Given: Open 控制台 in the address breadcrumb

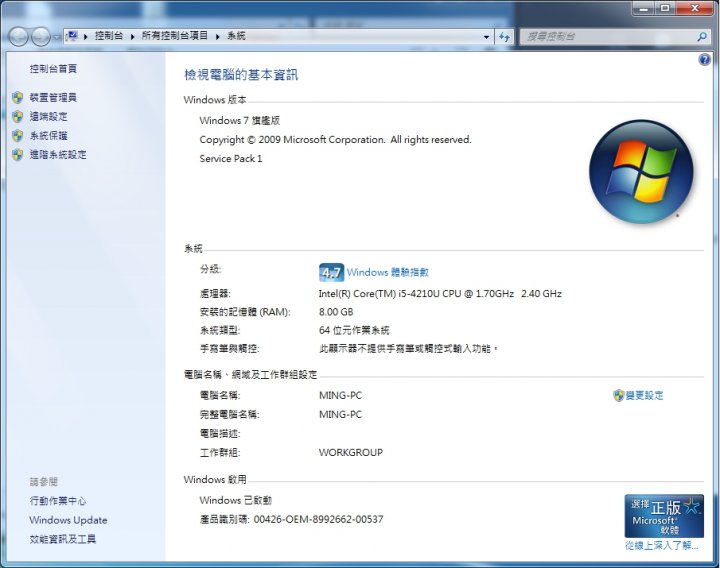Looking at the screenshot, I should click(109, 36).
